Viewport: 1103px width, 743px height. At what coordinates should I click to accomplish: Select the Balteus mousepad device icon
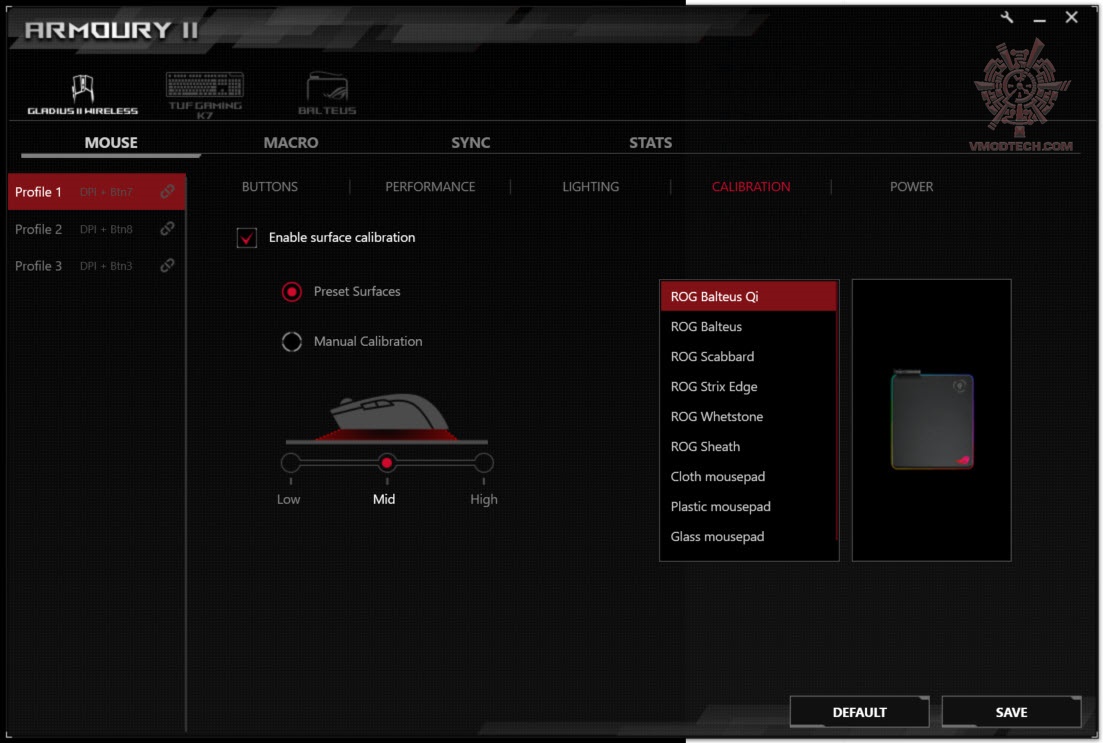point(327,94)
